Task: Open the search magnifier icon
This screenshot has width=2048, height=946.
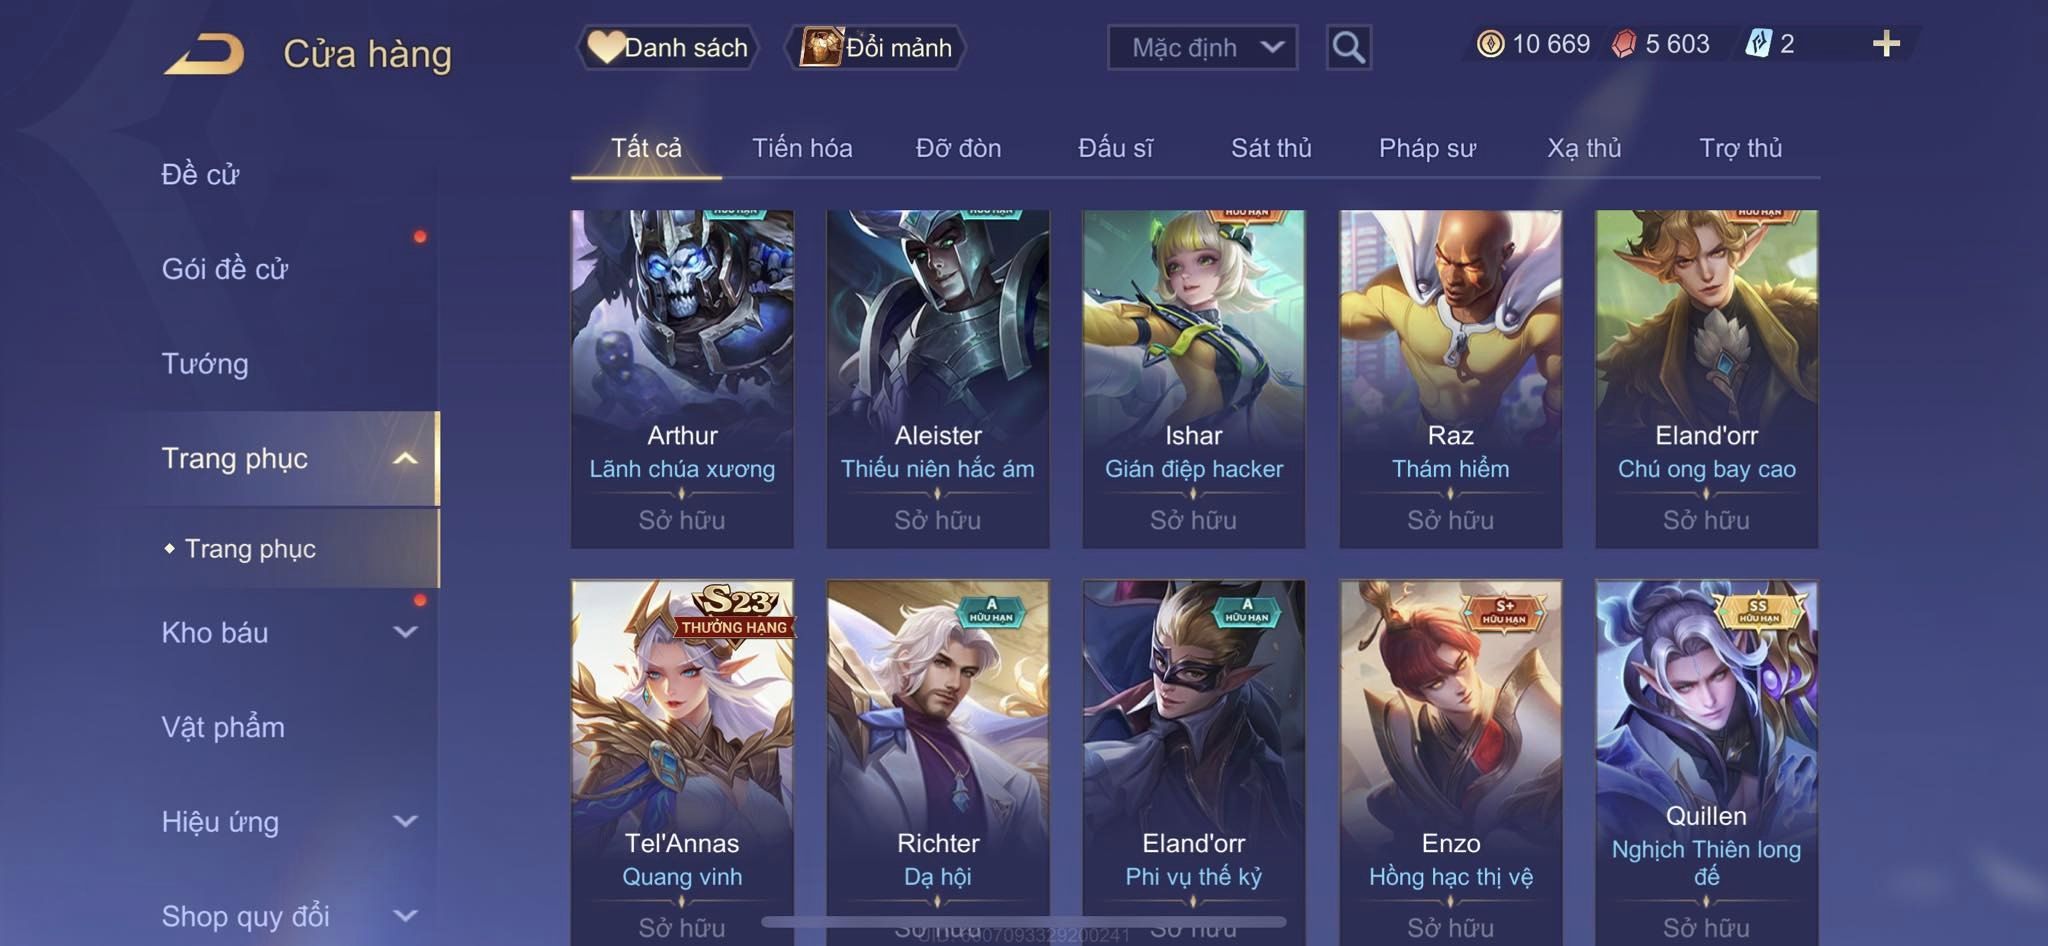Action: [1348, 47]
